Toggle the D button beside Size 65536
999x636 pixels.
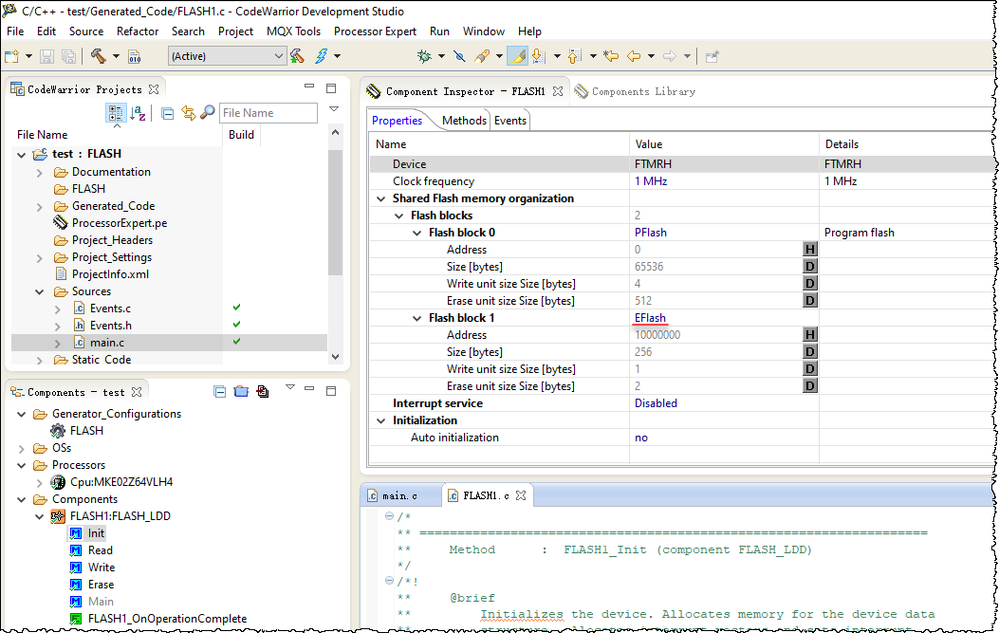click(x=810, y=267)
